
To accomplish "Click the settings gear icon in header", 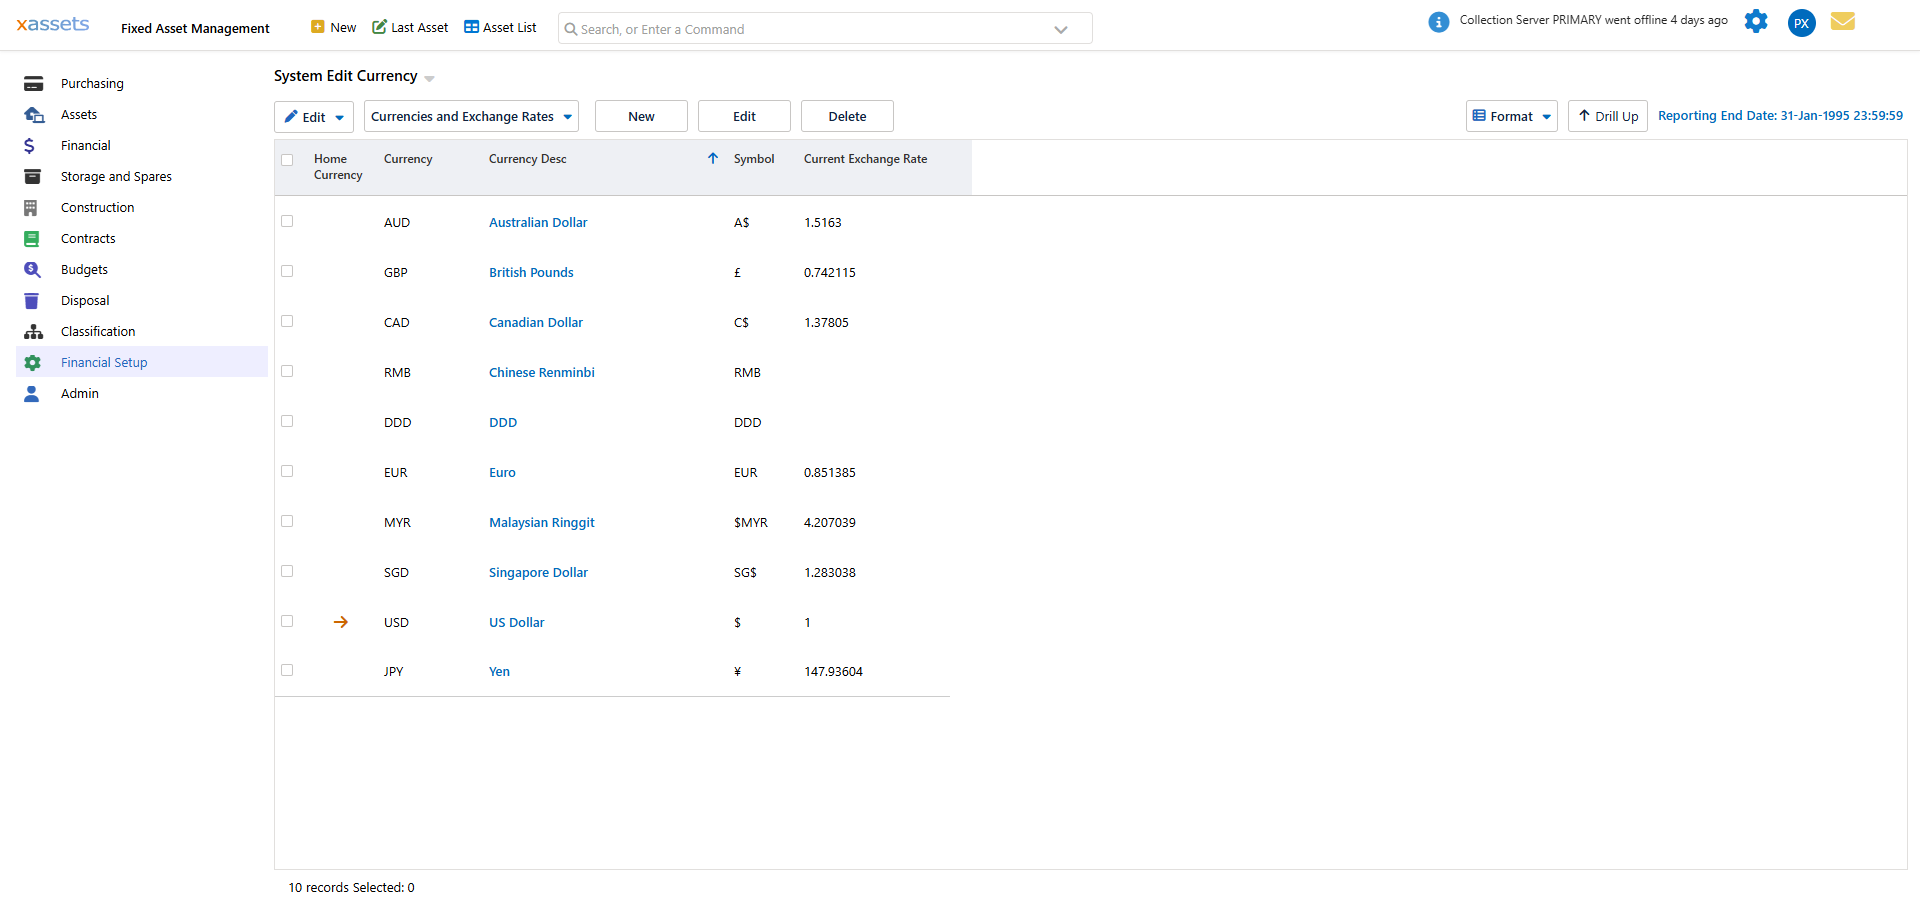I will pyautogui.click(x=1755, y=22).
